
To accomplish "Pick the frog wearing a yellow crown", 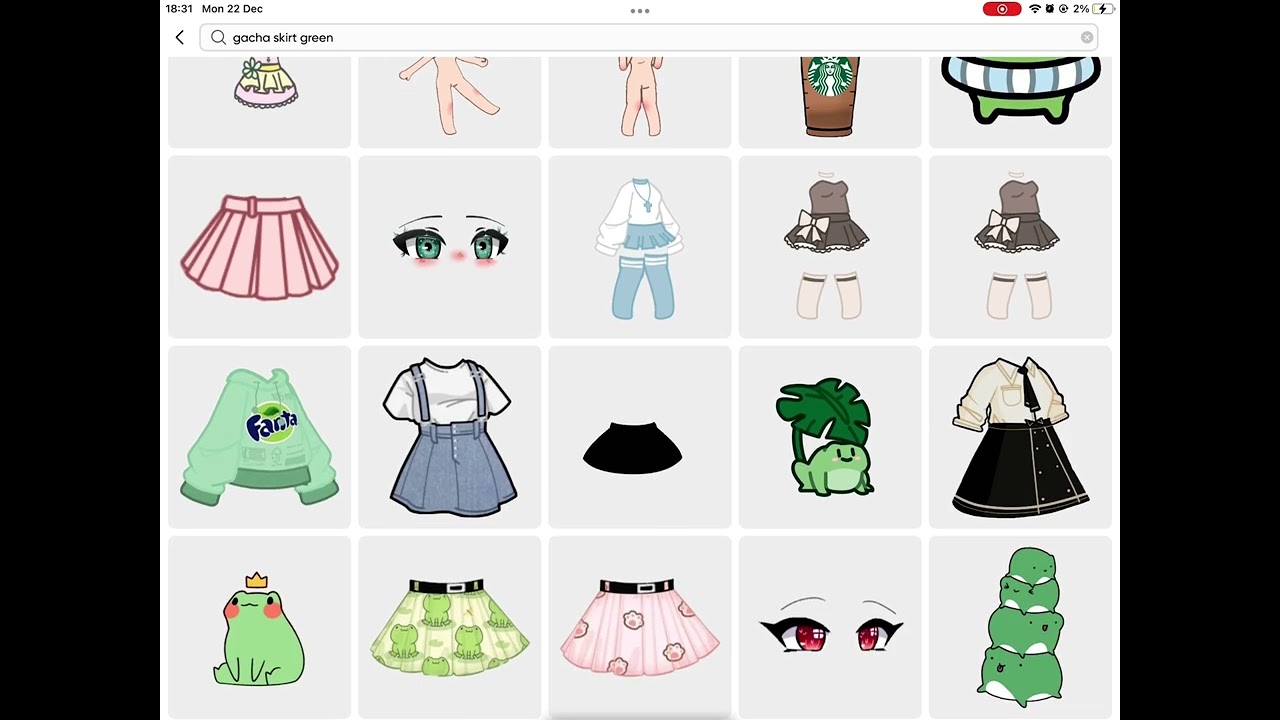I will [259, 627].
